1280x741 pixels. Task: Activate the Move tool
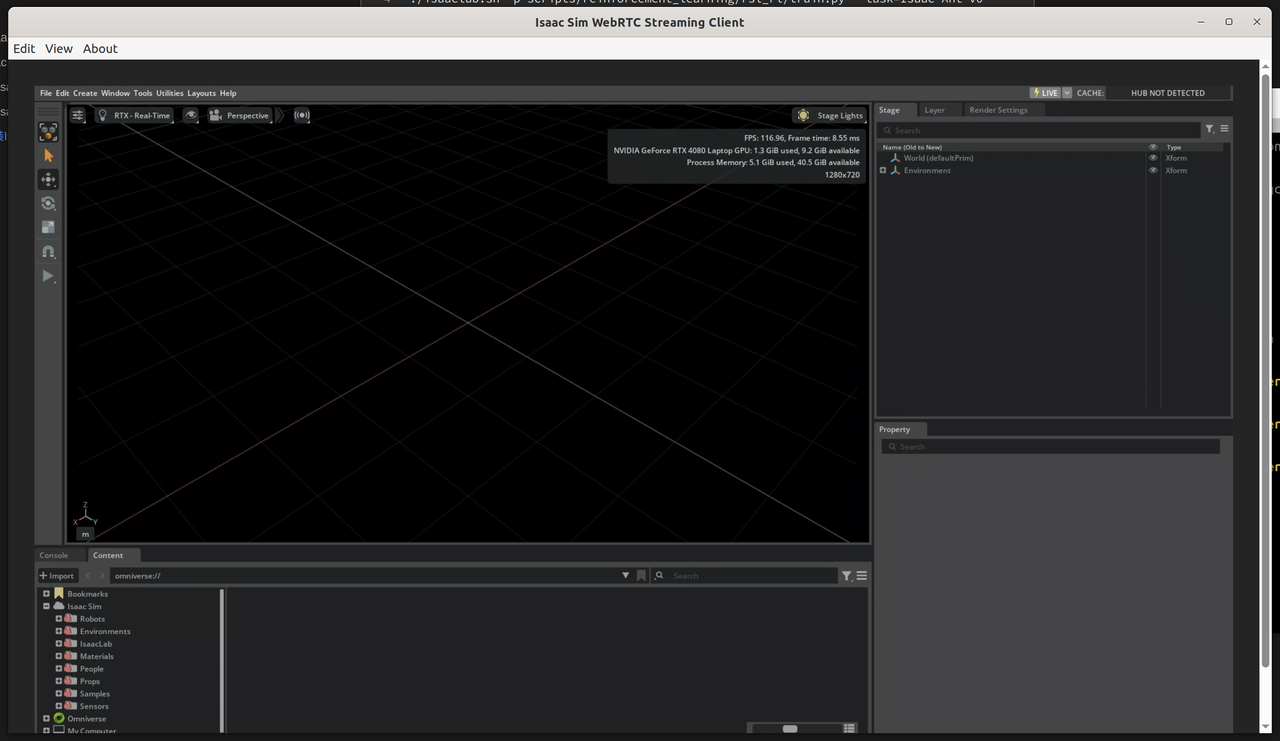pyautogui.click(x=48, y=180)
